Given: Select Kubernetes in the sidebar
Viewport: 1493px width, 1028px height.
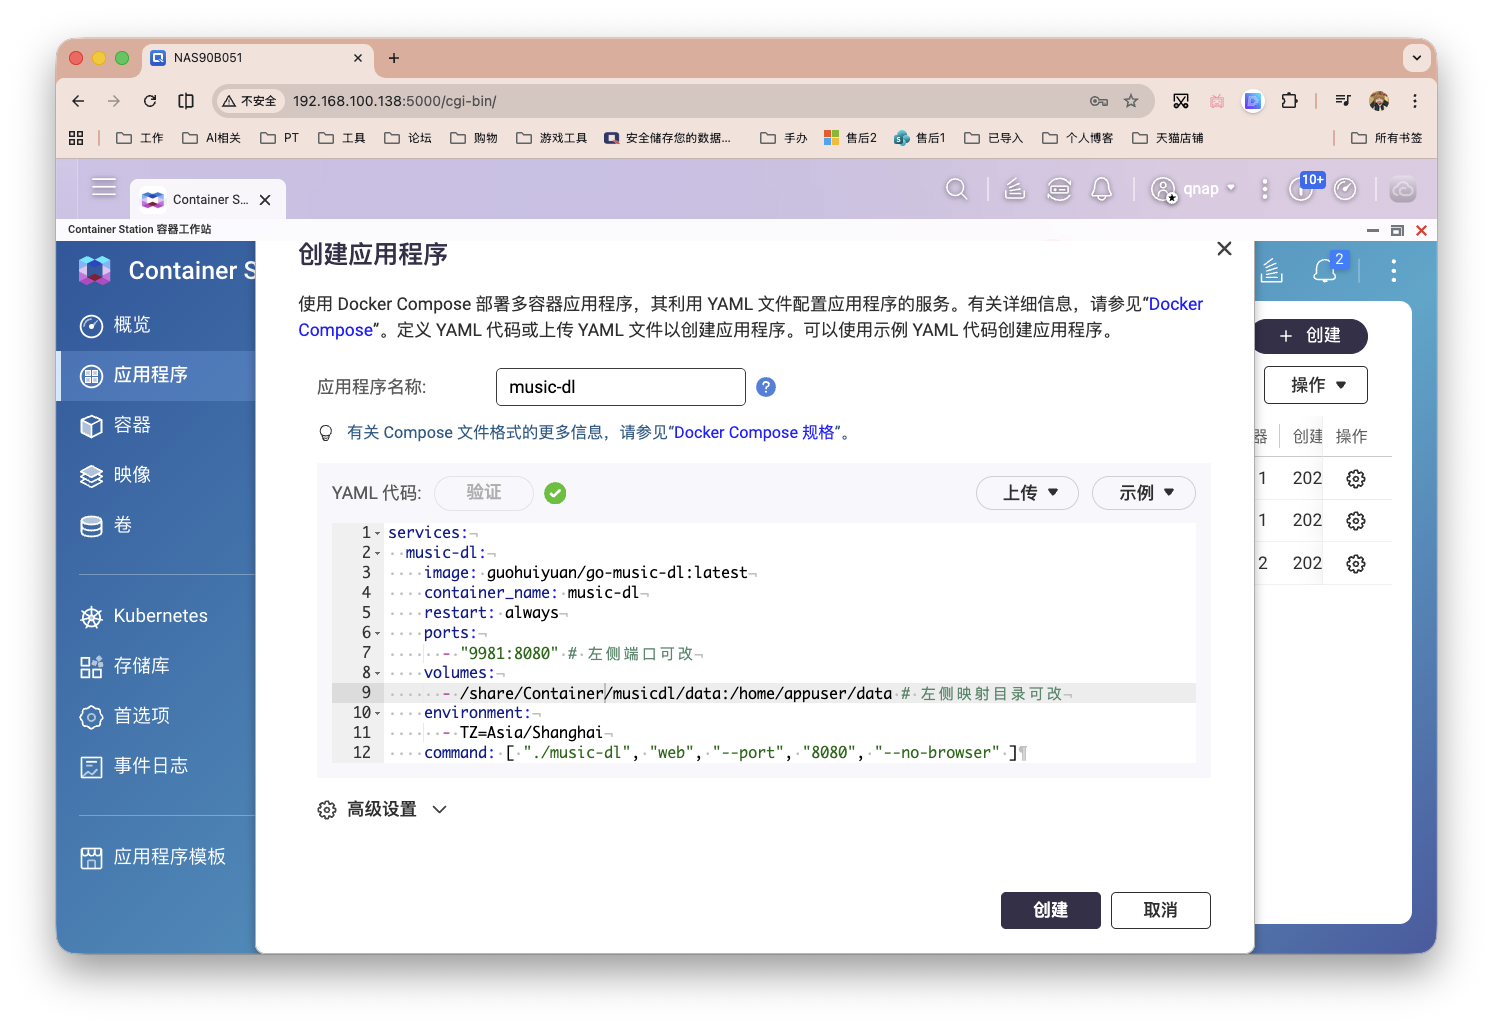Looking at the screenshot, I should (159, 615).
